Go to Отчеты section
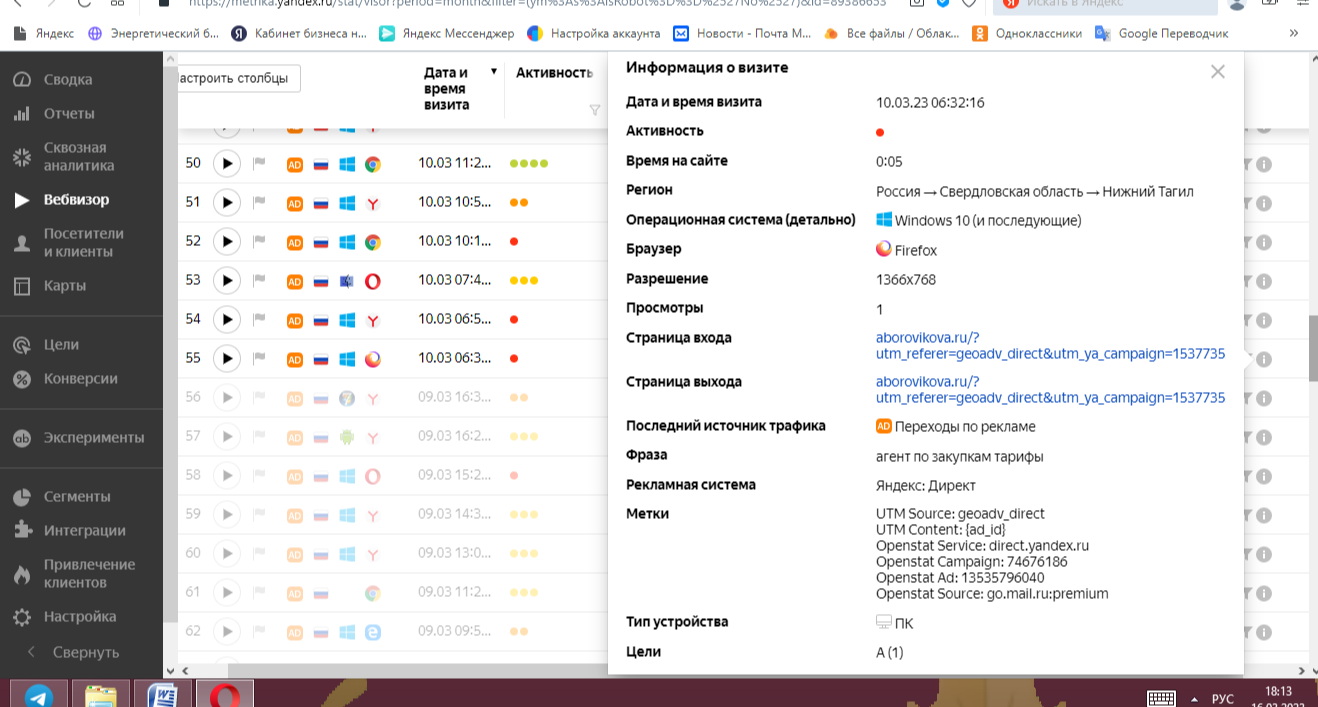1318x707 pixels. 69,114
